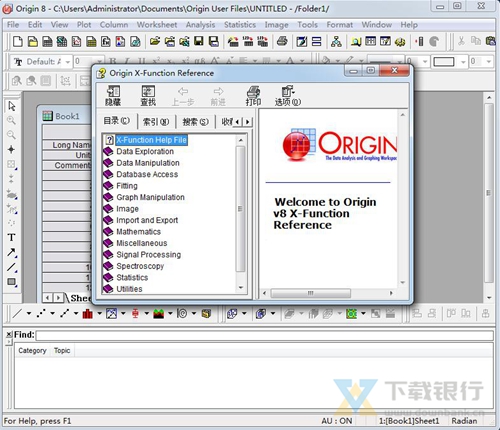Open the Data Exploration book
Viewport: 500px width, 430px height.
[145, 151]
